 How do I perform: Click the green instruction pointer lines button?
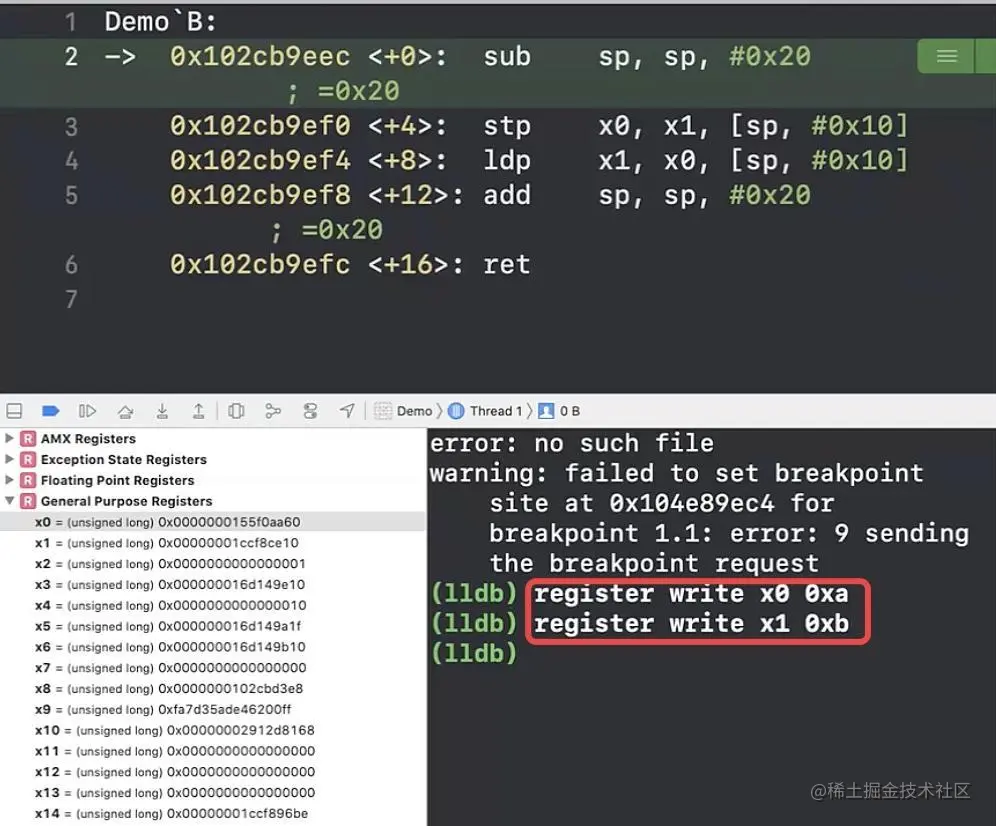point(946,57)
